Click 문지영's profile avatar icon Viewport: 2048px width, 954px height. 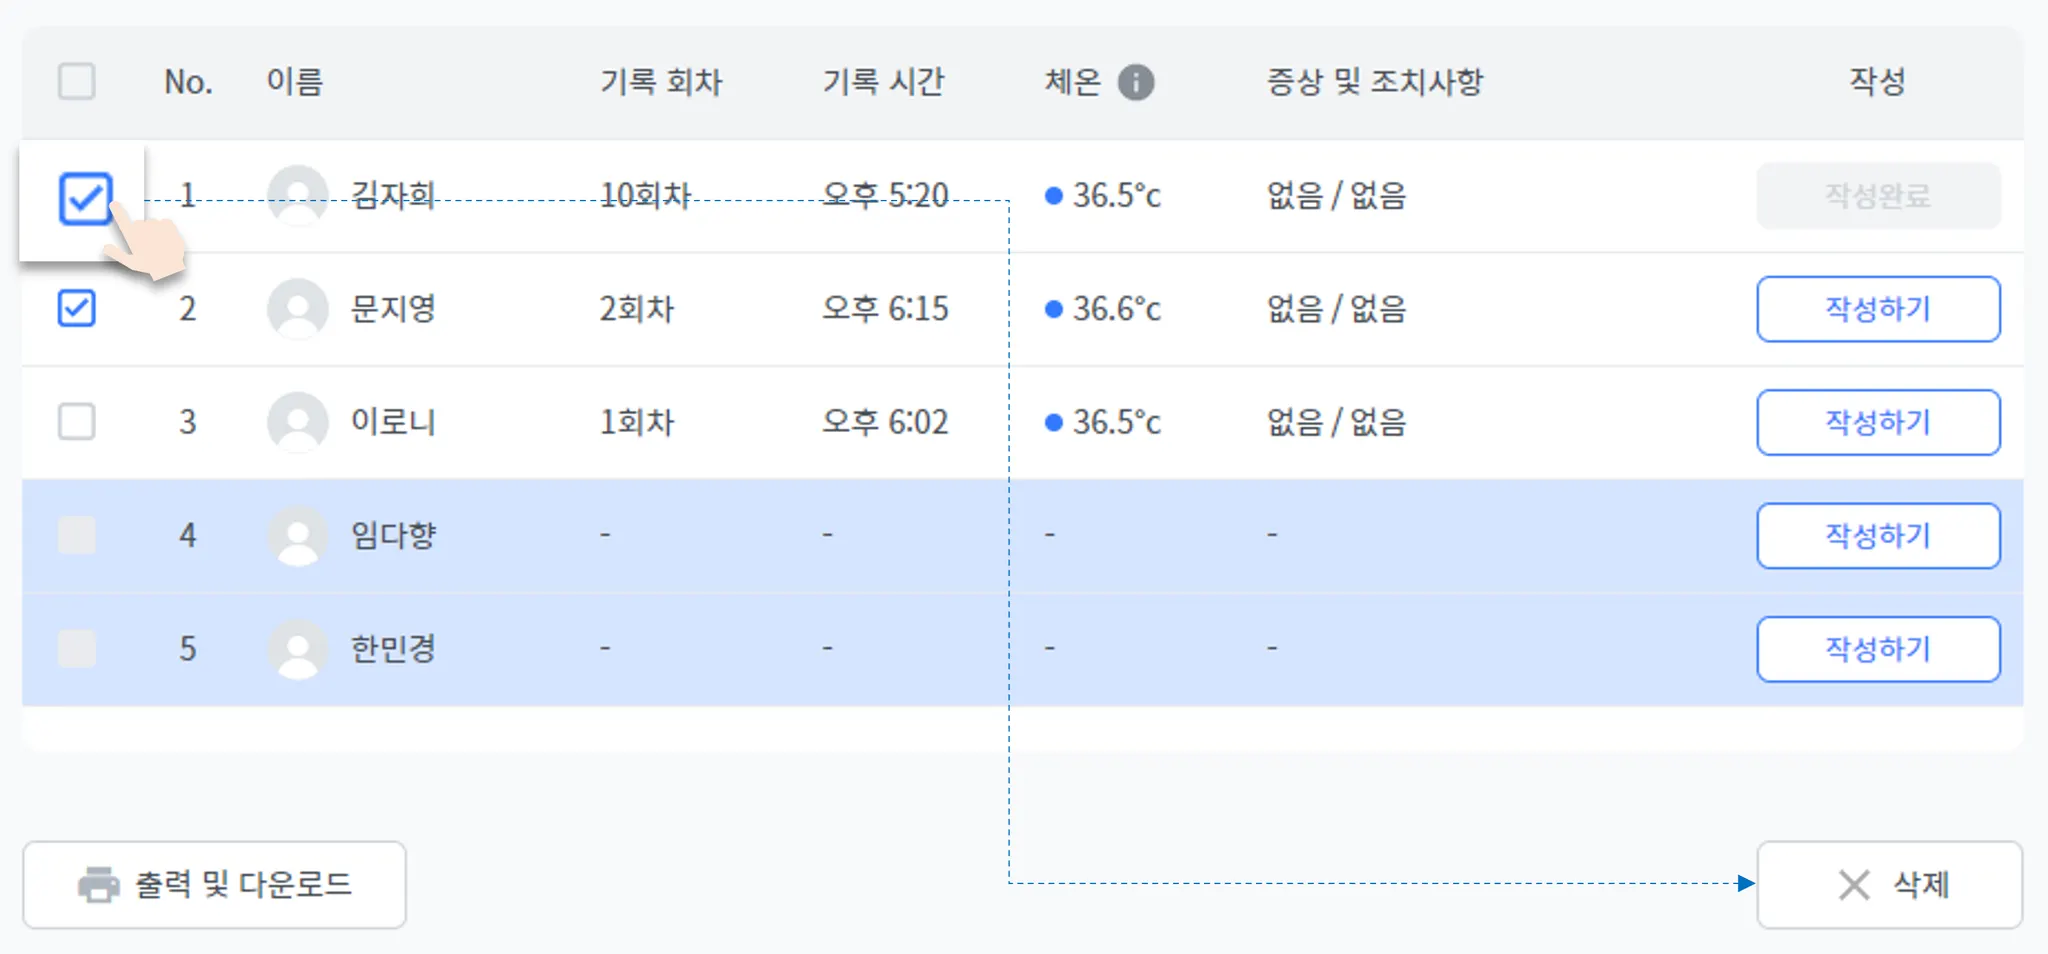click(298, 308)
